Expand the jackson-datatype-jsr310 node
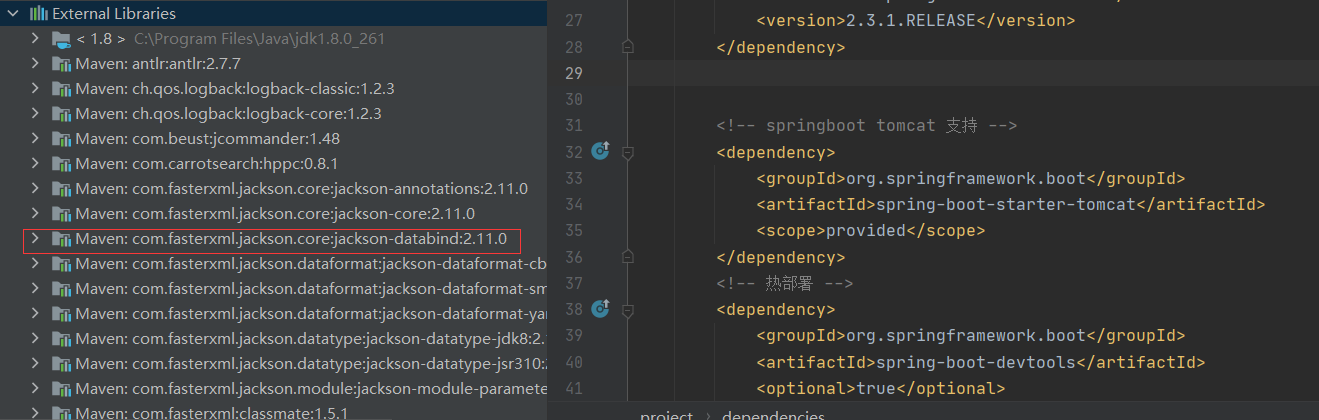 click(x=36, y=364)
